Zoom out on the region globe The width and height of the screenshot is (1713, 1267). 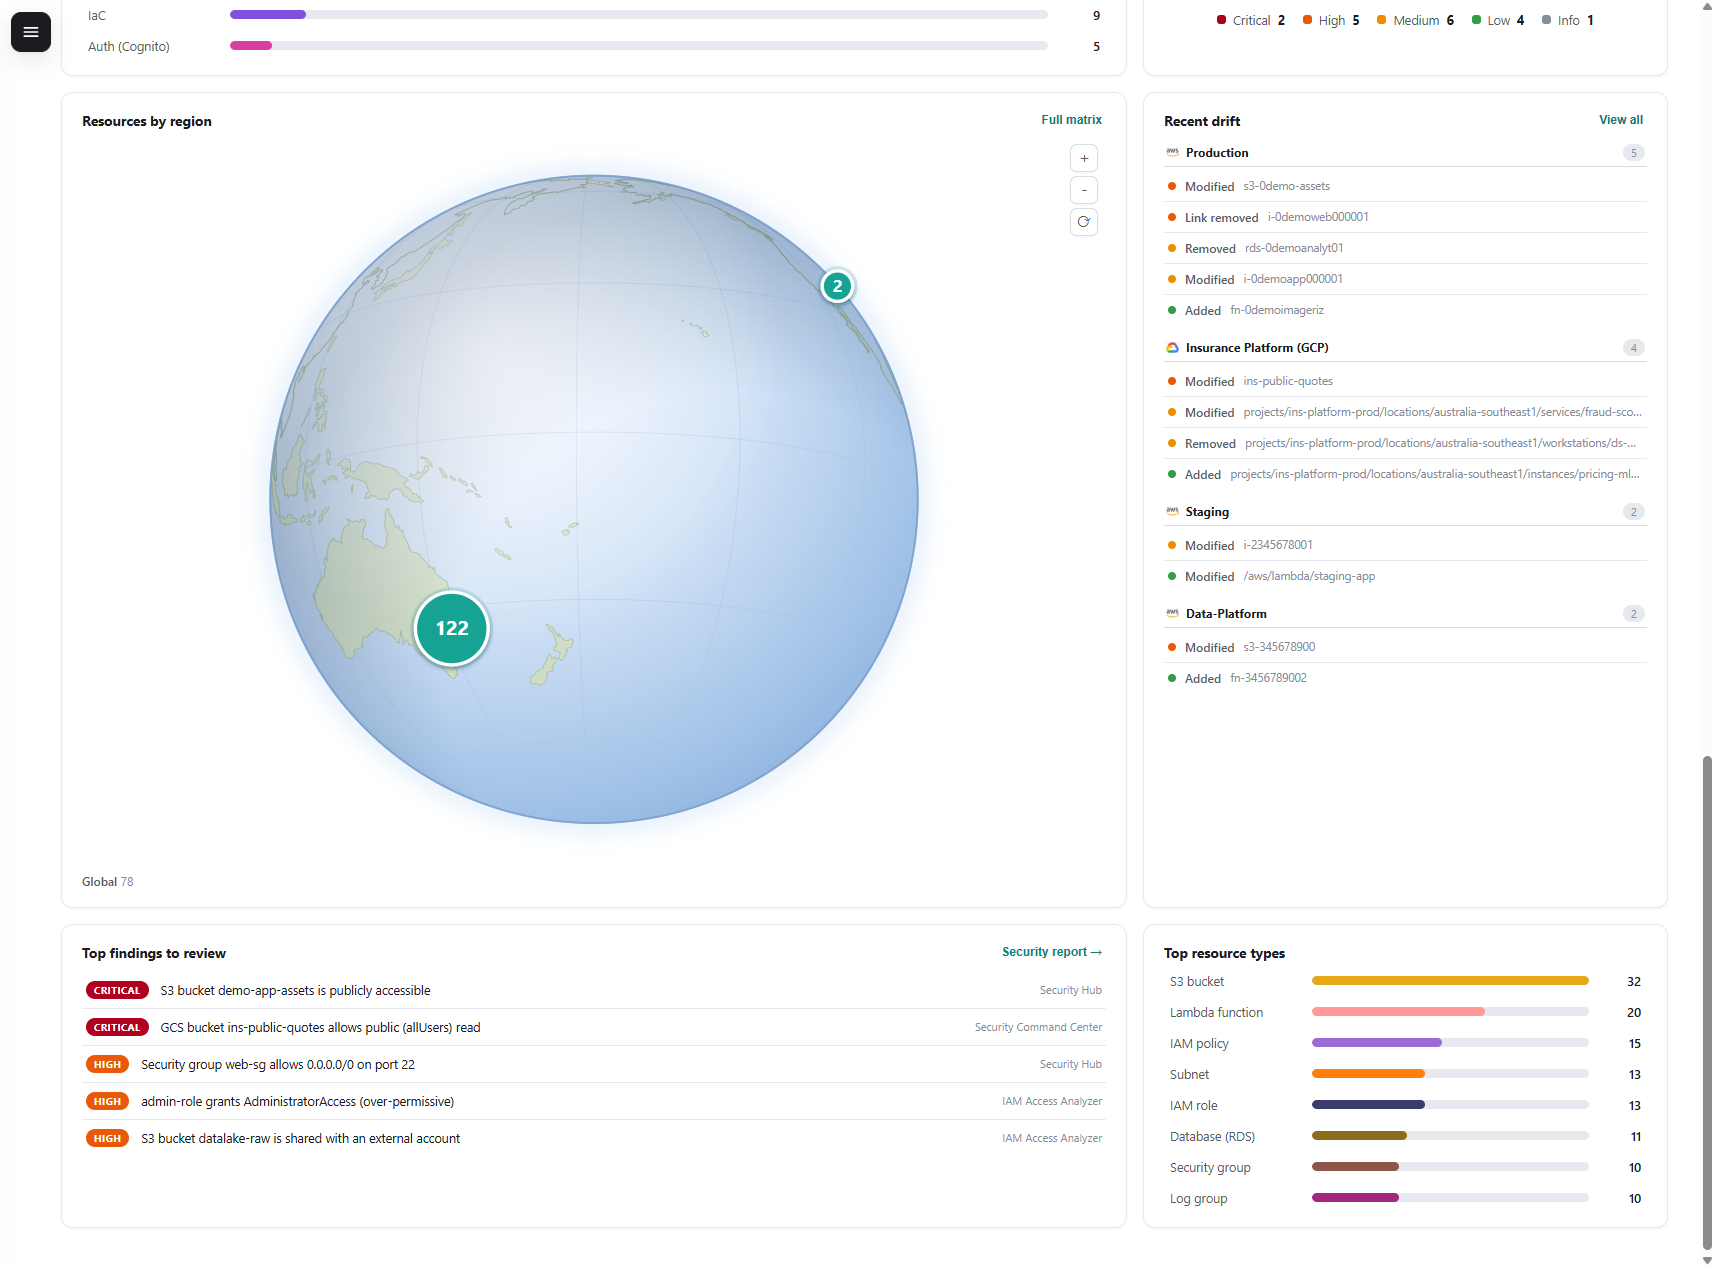click(x=1084, y=190)
